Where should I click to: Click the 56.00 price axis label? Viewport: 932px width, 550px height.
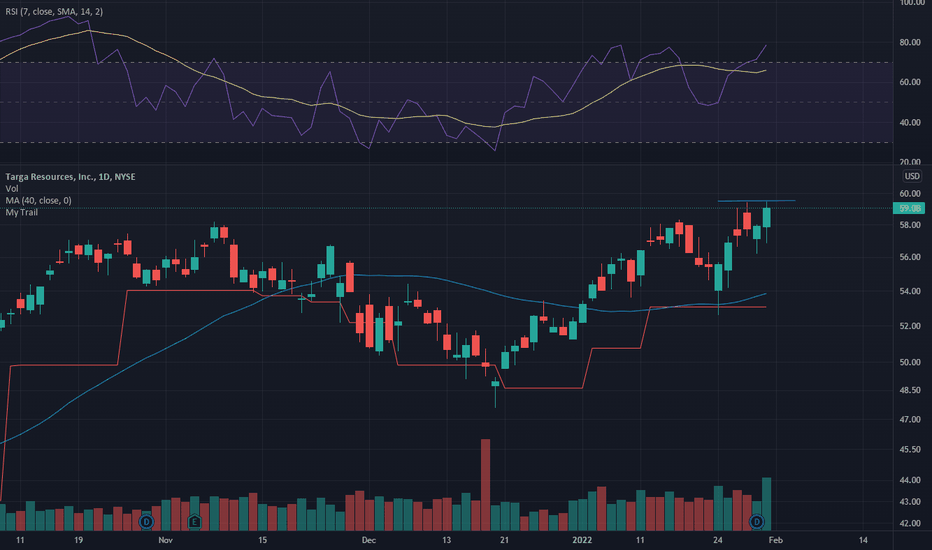click(909, 257)
